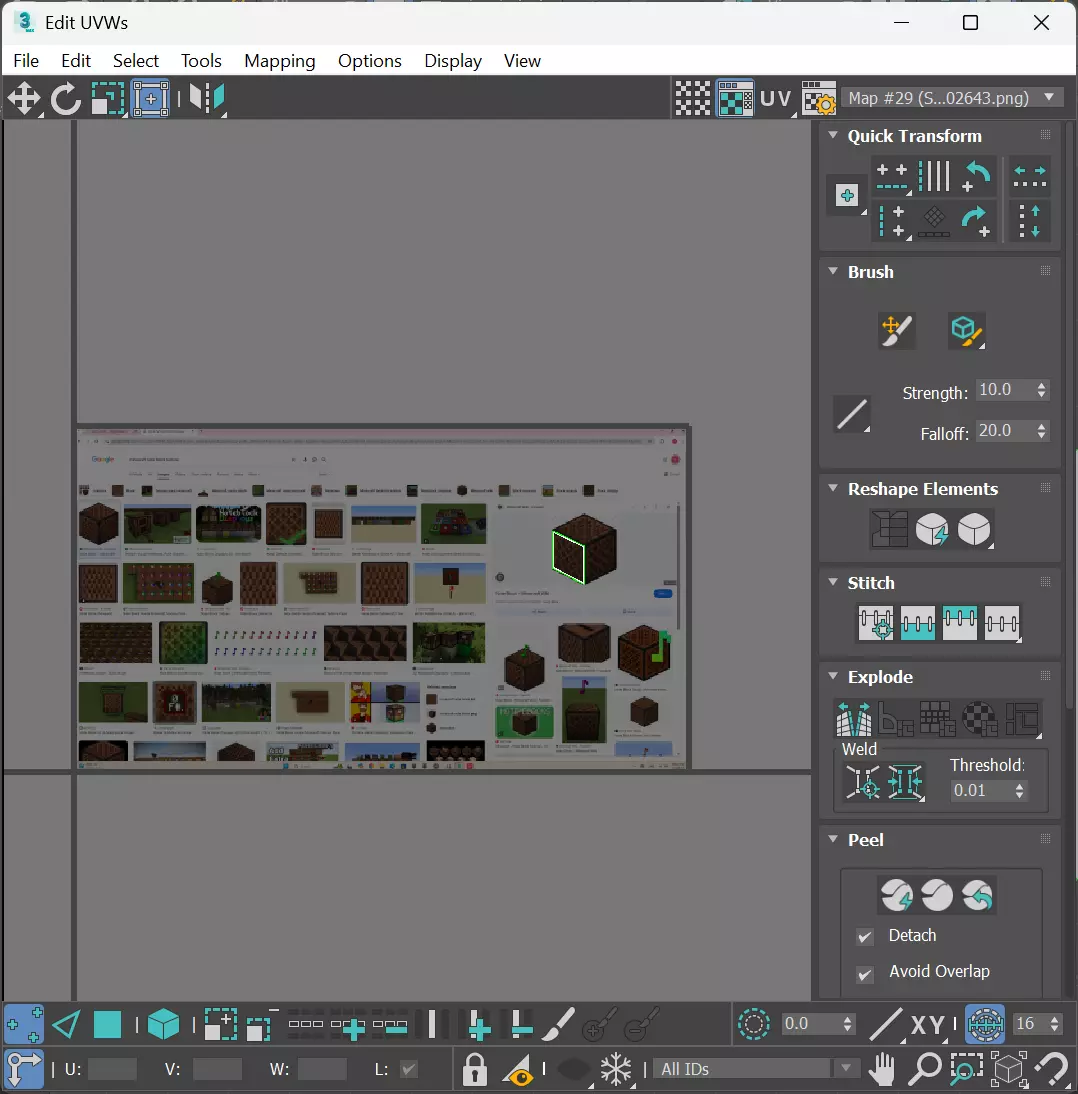This screenshot has width=1078, height=1094.
Task: Adjust the Strength spinner arrows
Action: tap(1041, 390)
